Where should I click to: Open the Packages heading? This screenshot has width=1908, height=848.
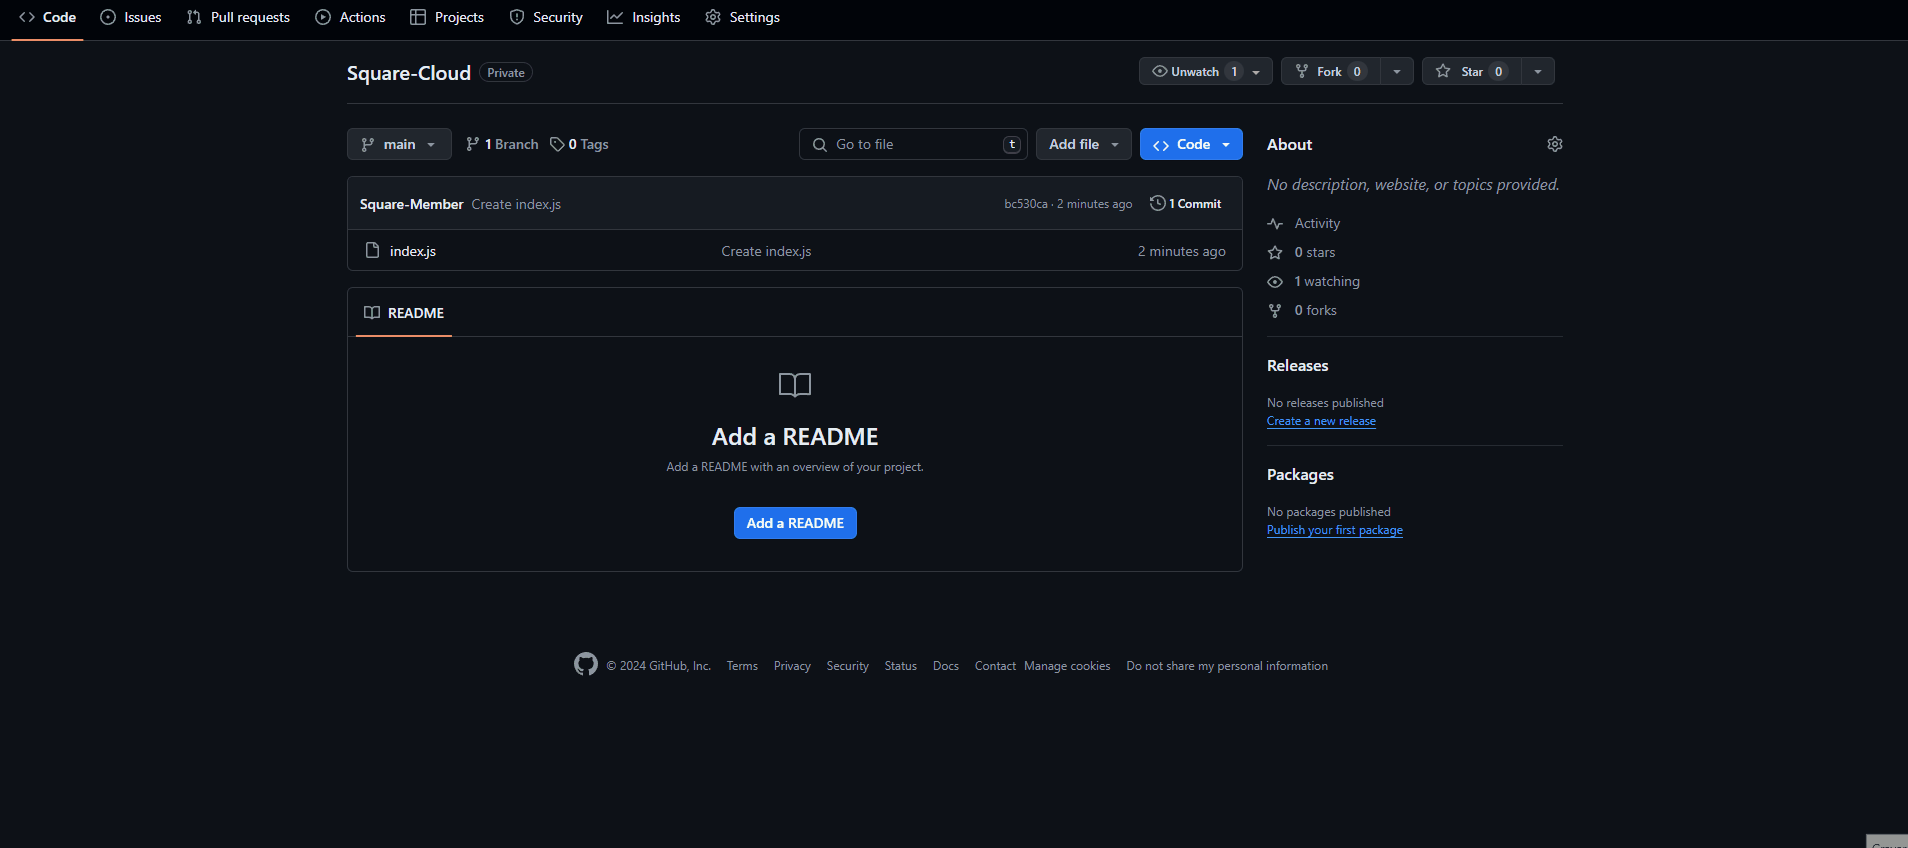(1300, 475)
